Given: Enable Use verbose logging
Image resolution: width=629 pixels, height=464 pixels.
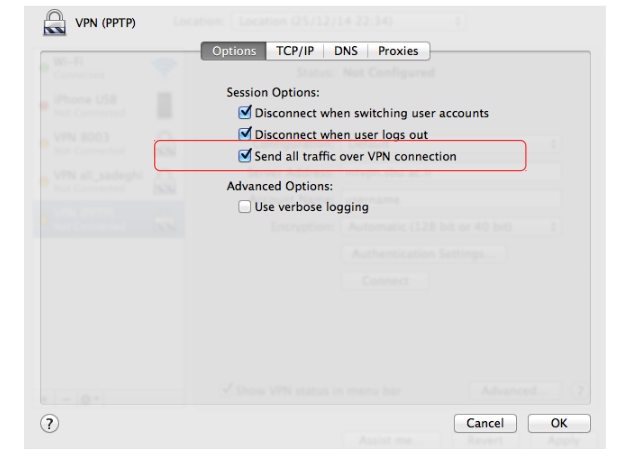Looking at the screenshot, I should tap(245, 207).
